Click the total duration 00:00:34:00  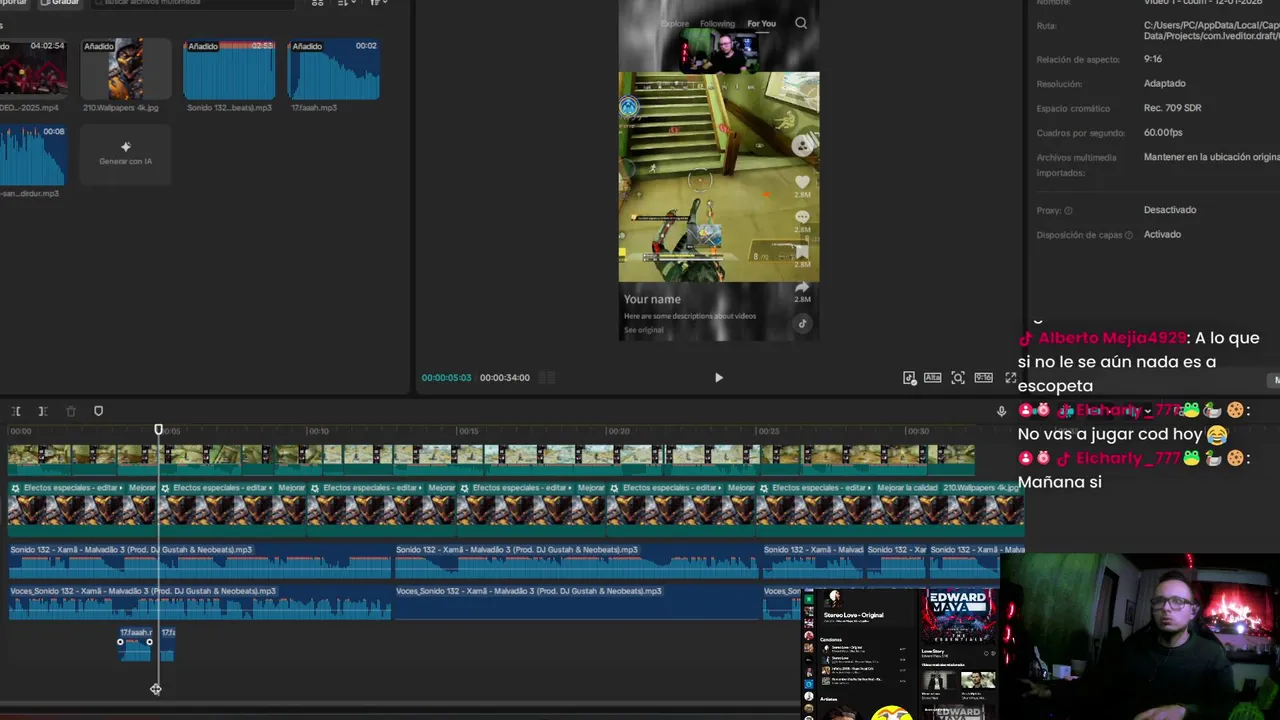505,378
